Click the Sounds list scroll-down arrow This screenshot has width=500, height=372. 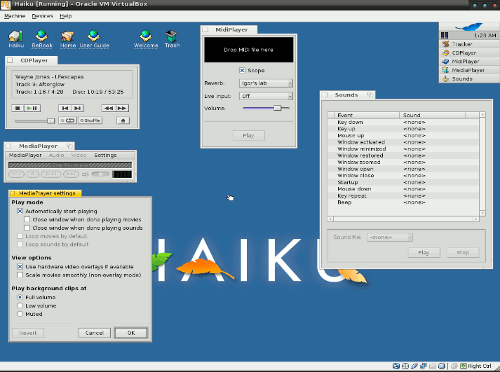pos(482,213)
